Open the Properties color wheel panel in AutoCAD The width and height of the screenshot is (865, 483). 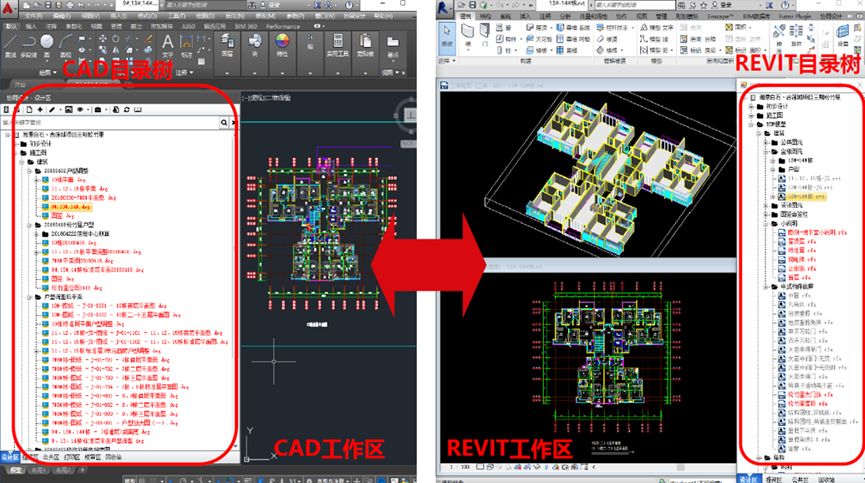click(x=282, y=45)
